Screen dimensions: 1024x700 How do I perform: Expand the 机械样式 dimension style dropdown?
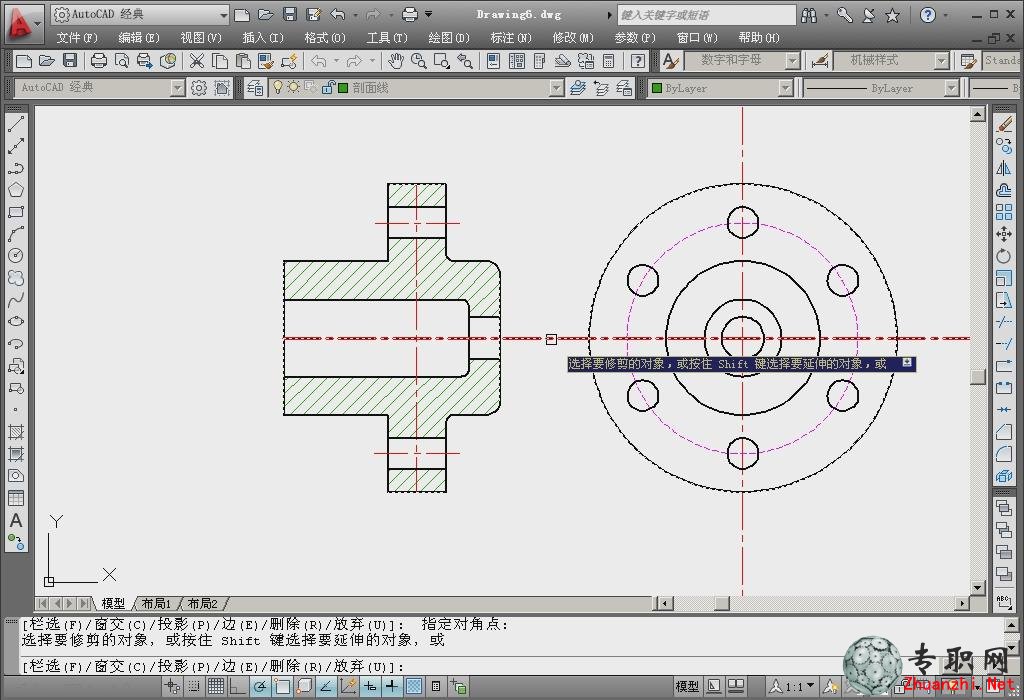coord(941,61)
